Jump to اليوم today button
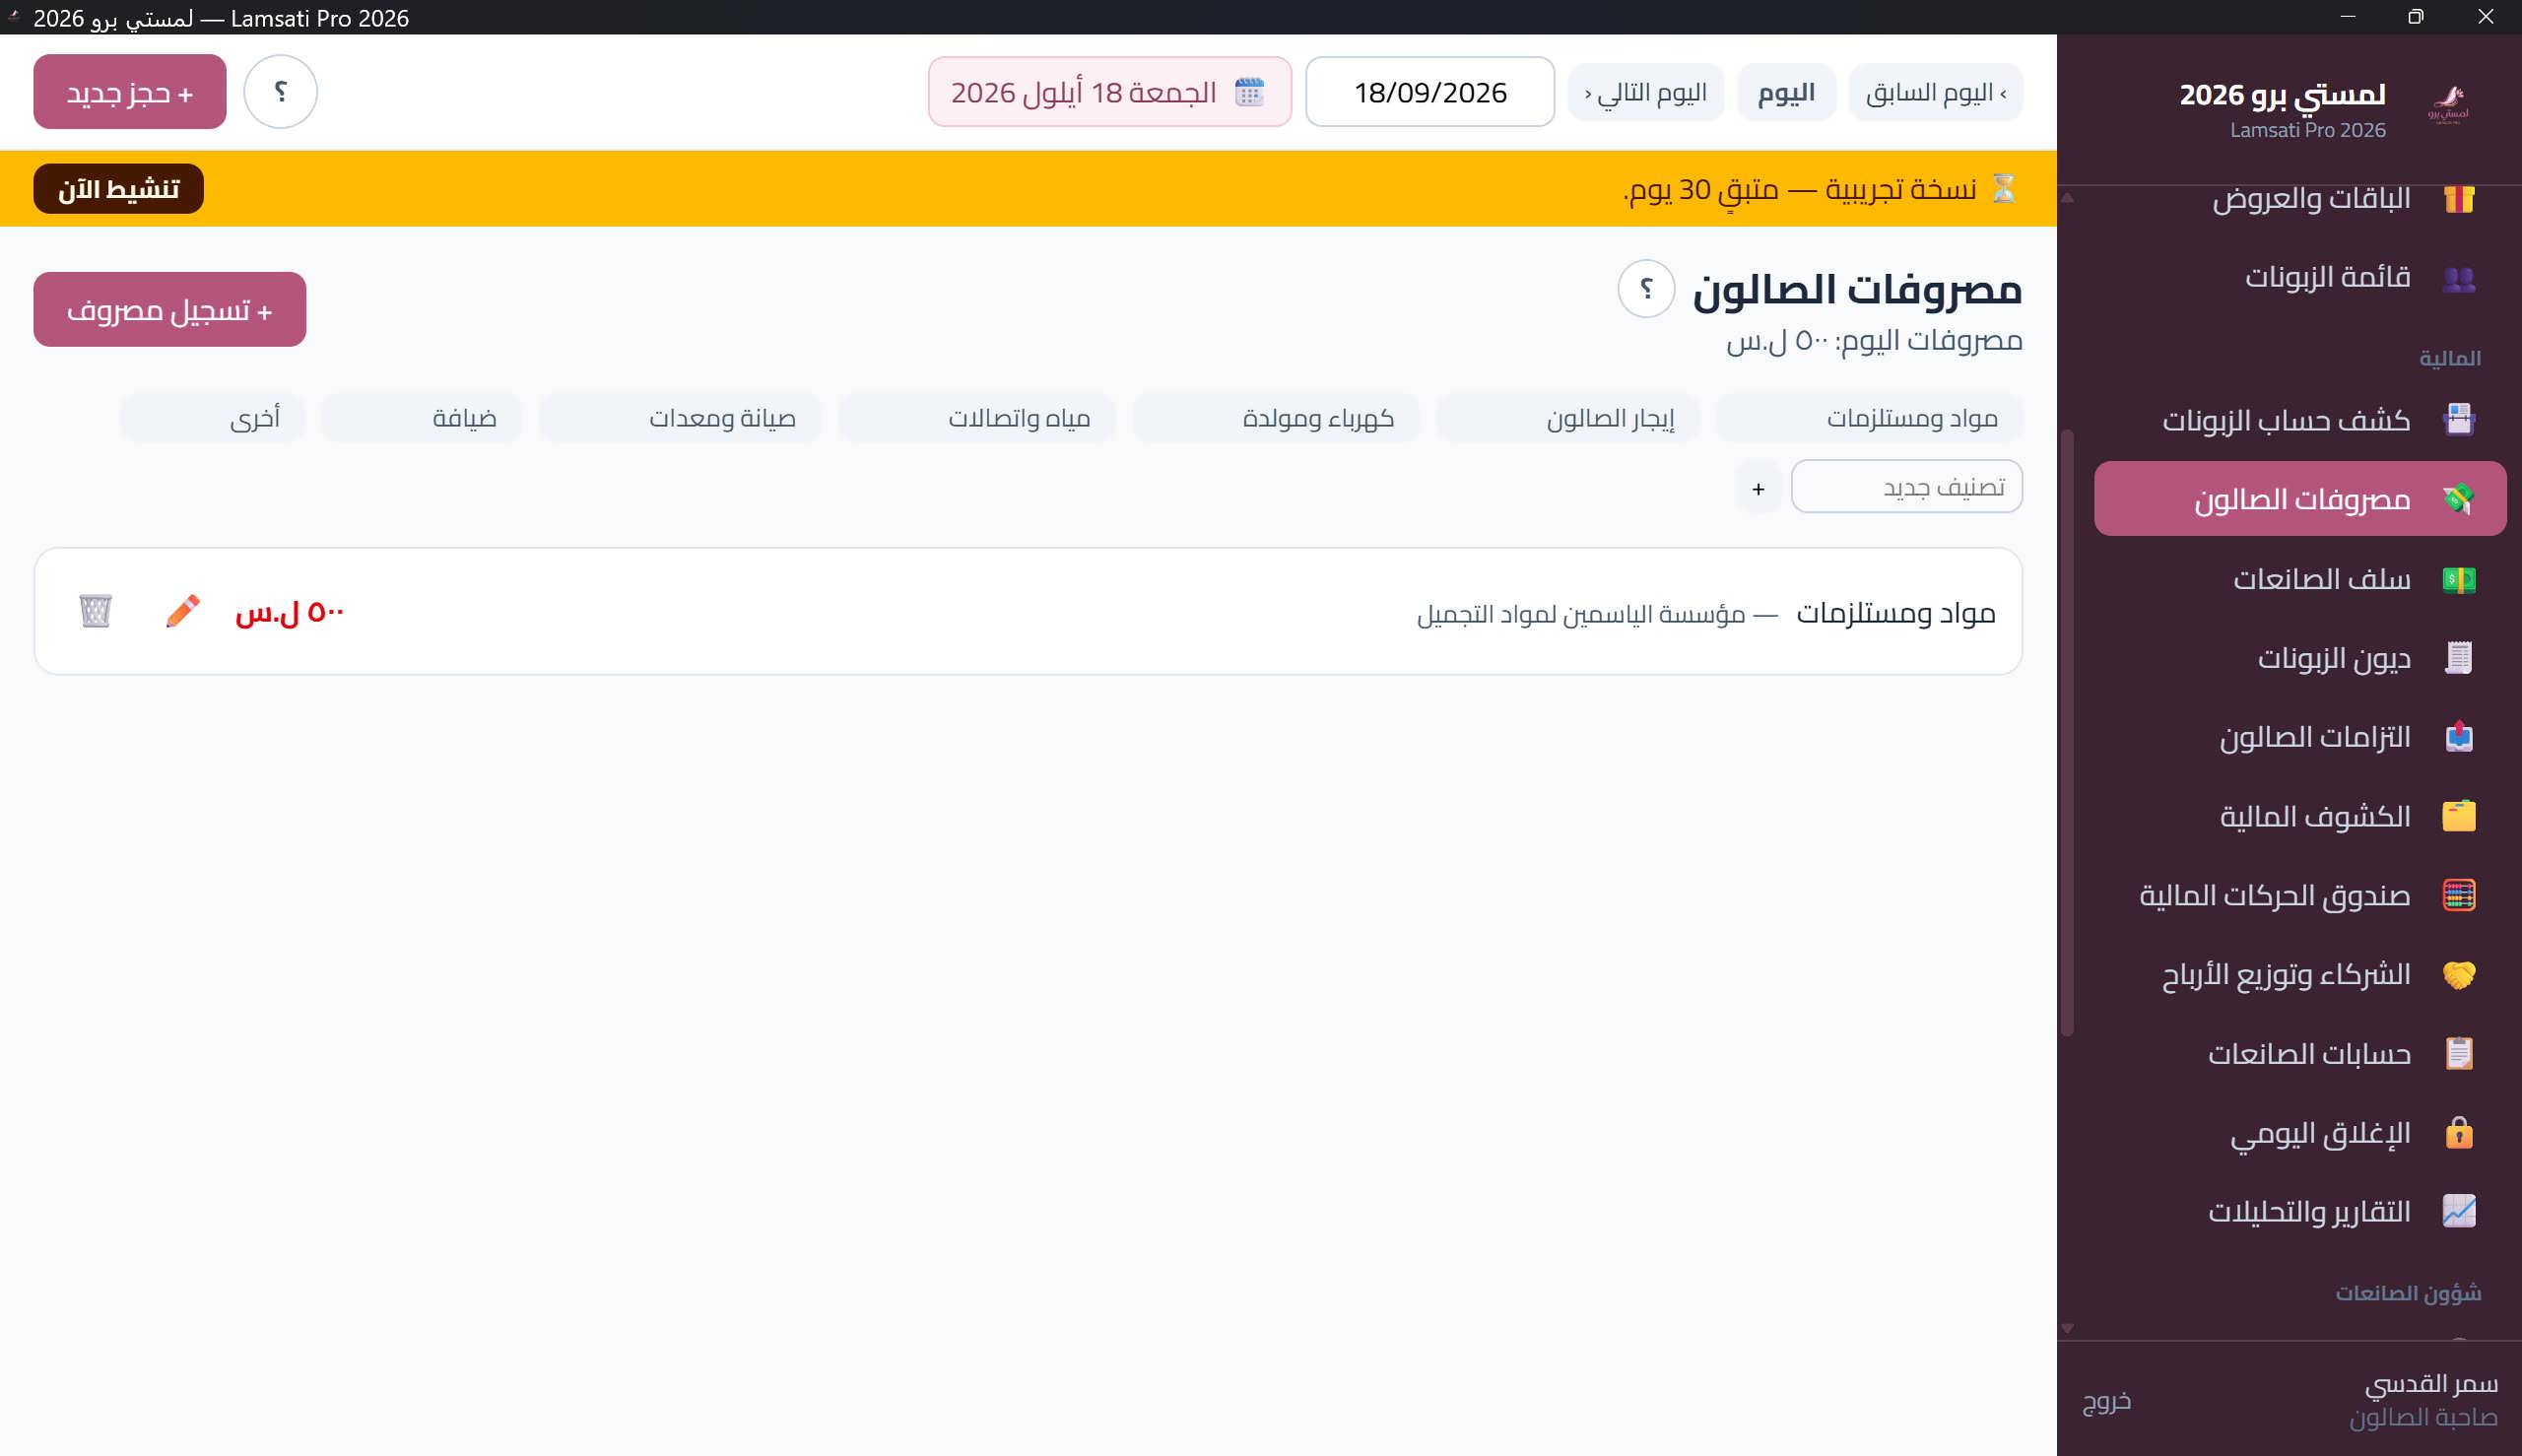Viewport: 2522px width, 1456px height. pyautogui.click(x=1786, y=92)
